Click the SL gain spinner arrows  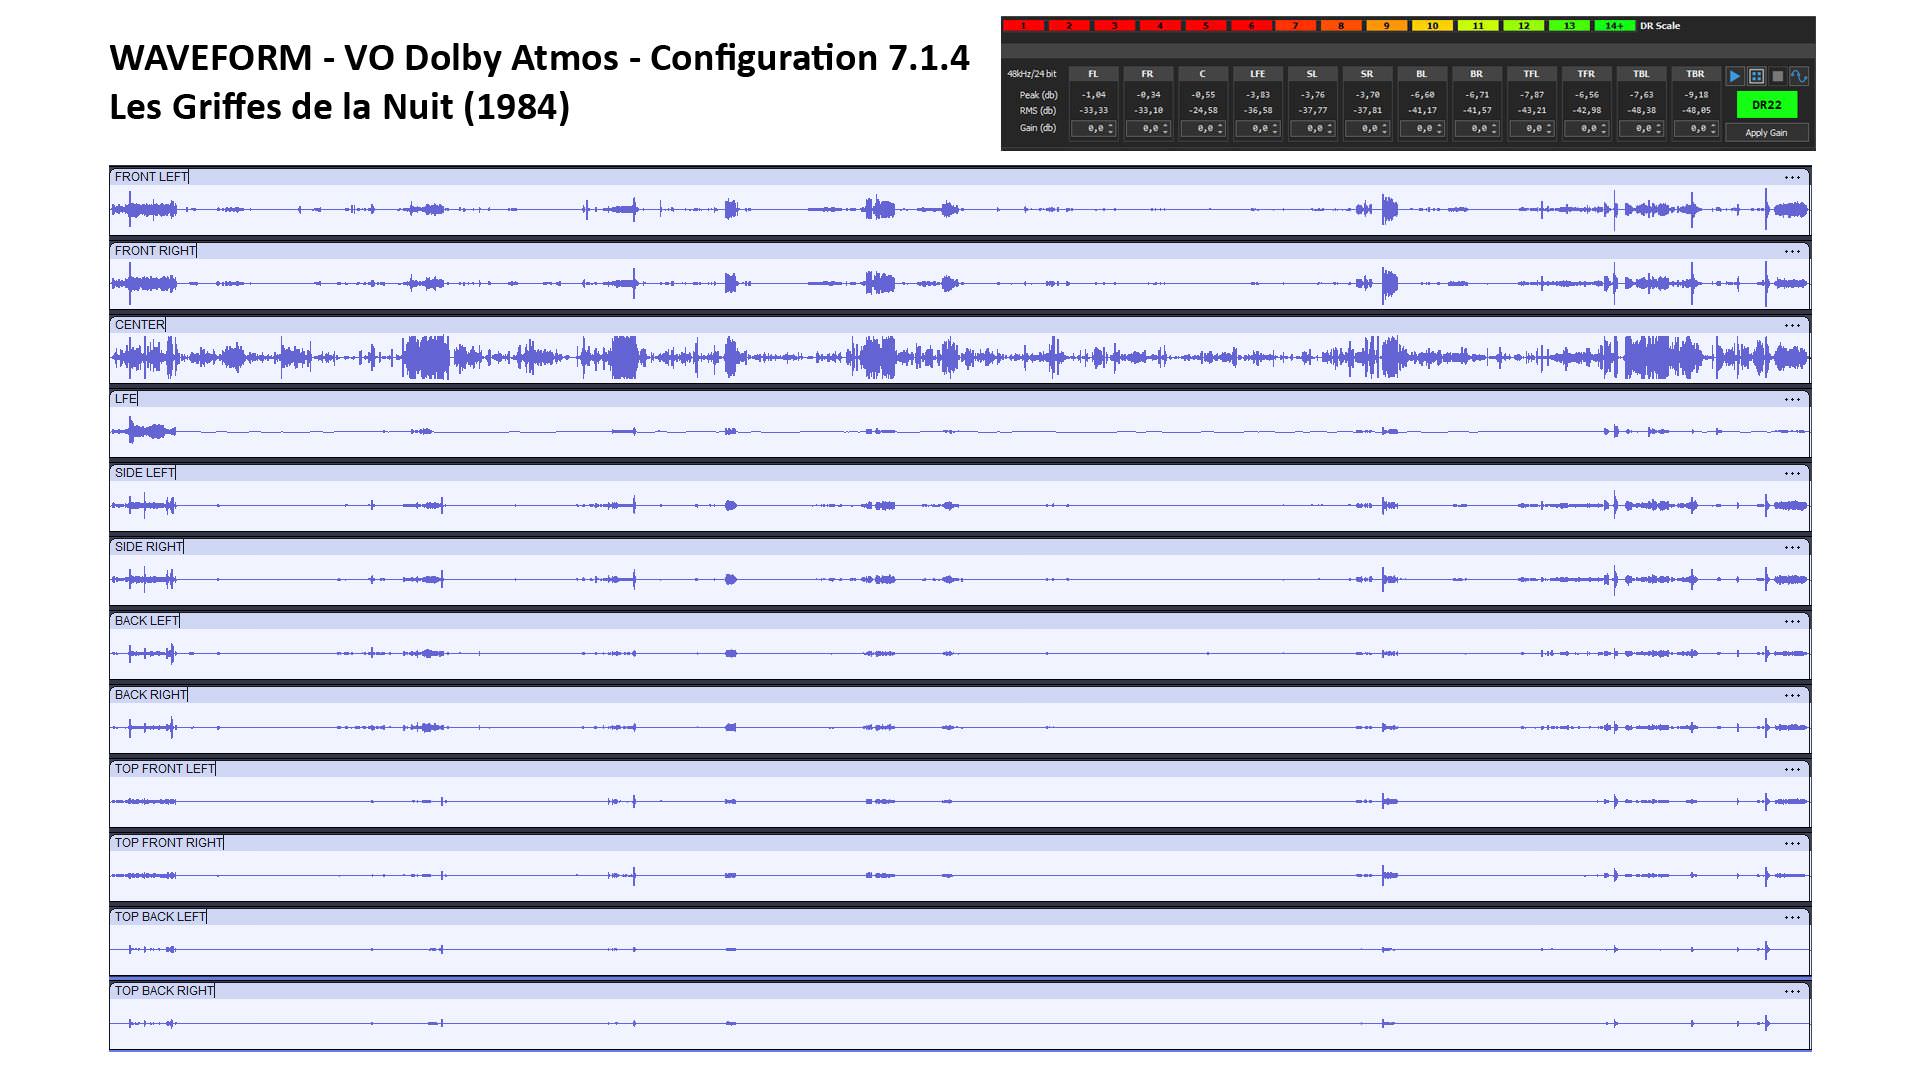[1330, 129]
